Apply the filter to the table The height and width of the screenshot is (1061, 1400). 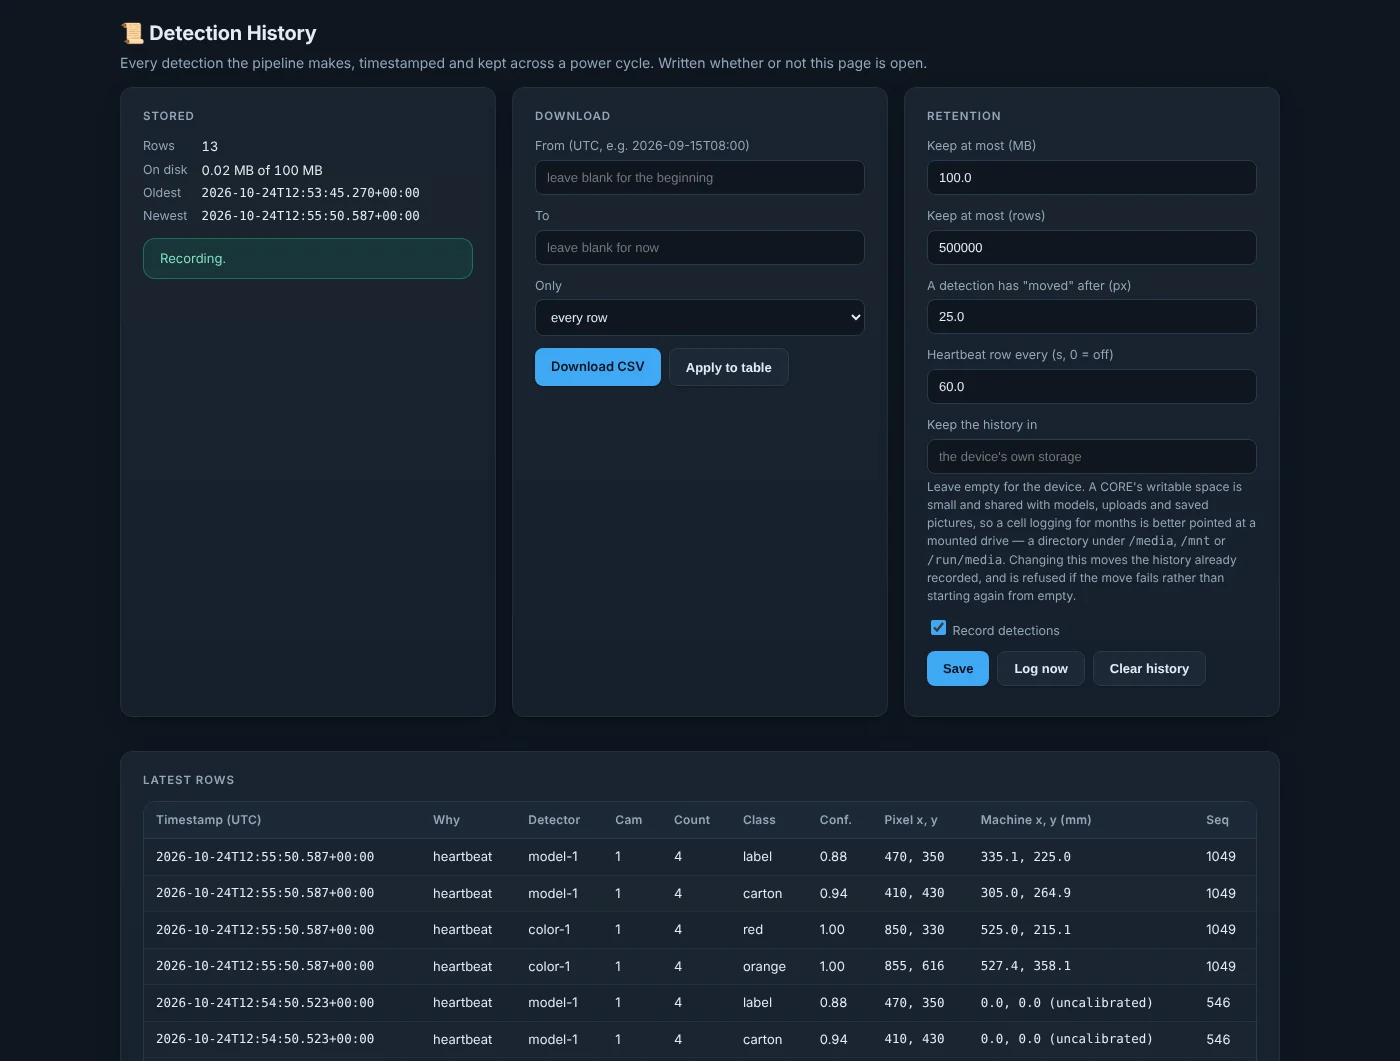tap(728, 367)
